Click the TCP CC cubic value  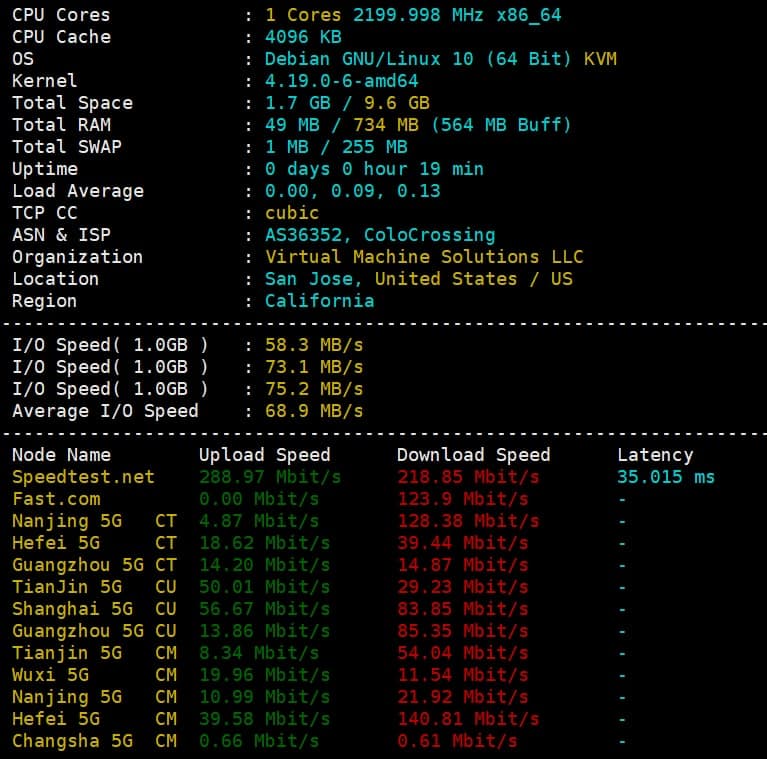[x=292, y=213]
